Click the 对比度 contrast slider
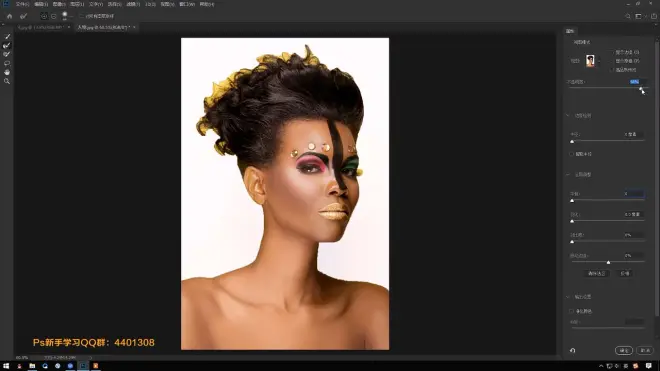Image resolution: width=660 pixels, height=371 pixels. 608,242
